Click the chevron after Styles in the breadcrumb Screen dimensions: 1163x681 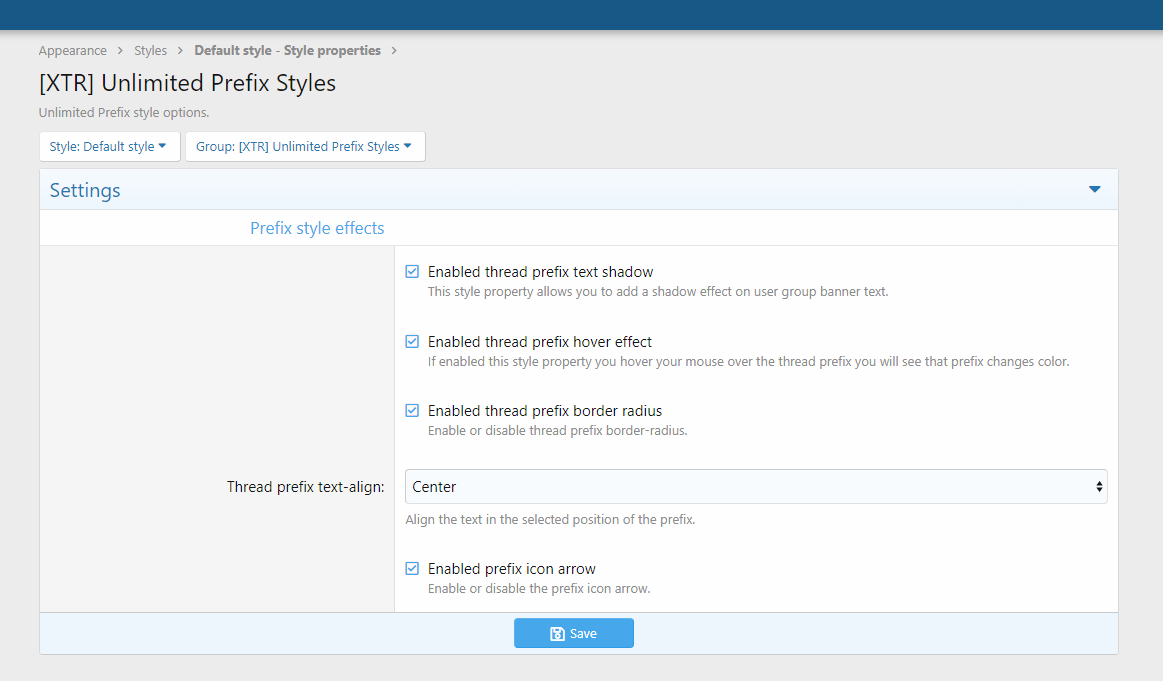click(180, 50)
